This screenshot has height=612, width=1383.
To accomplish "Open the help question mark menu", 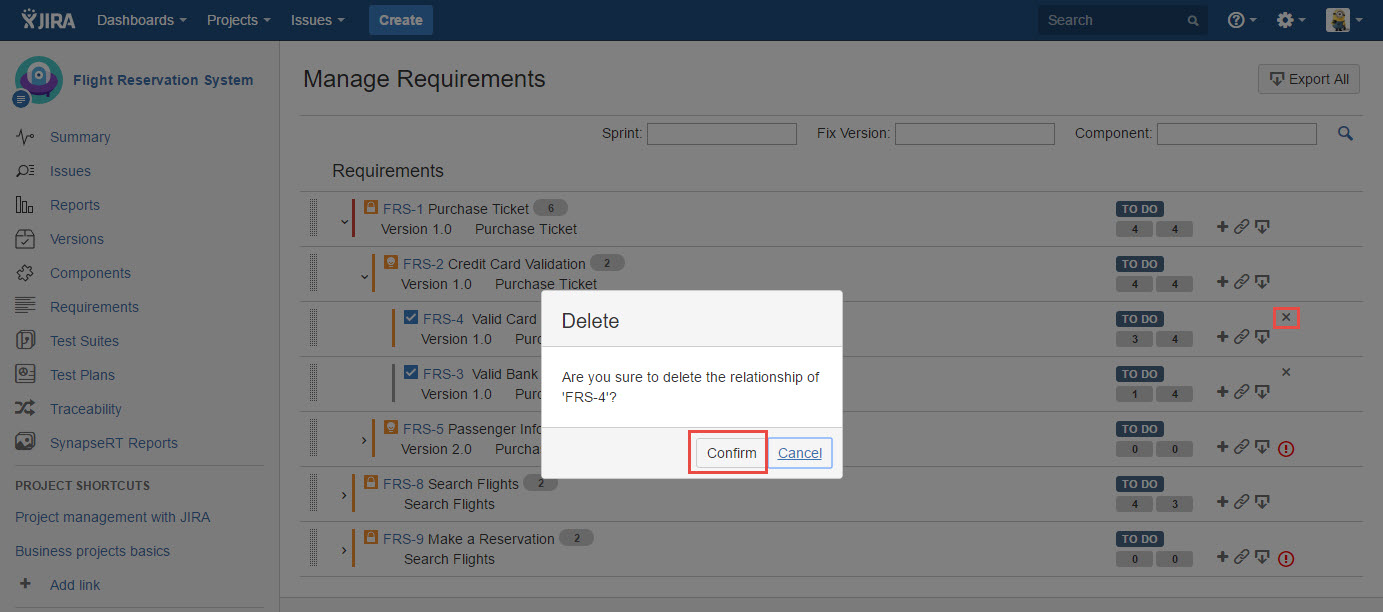I will pyautogui.click(x=1241, y=20).
